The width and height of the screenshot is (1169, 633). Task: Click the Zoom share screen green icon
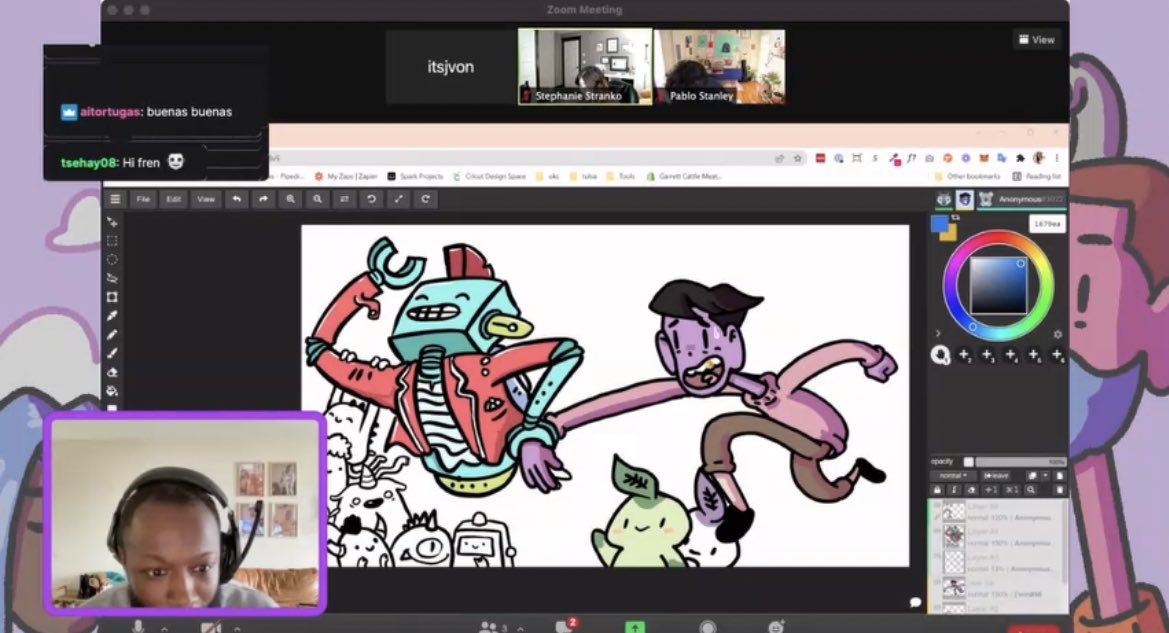(634, 628)
